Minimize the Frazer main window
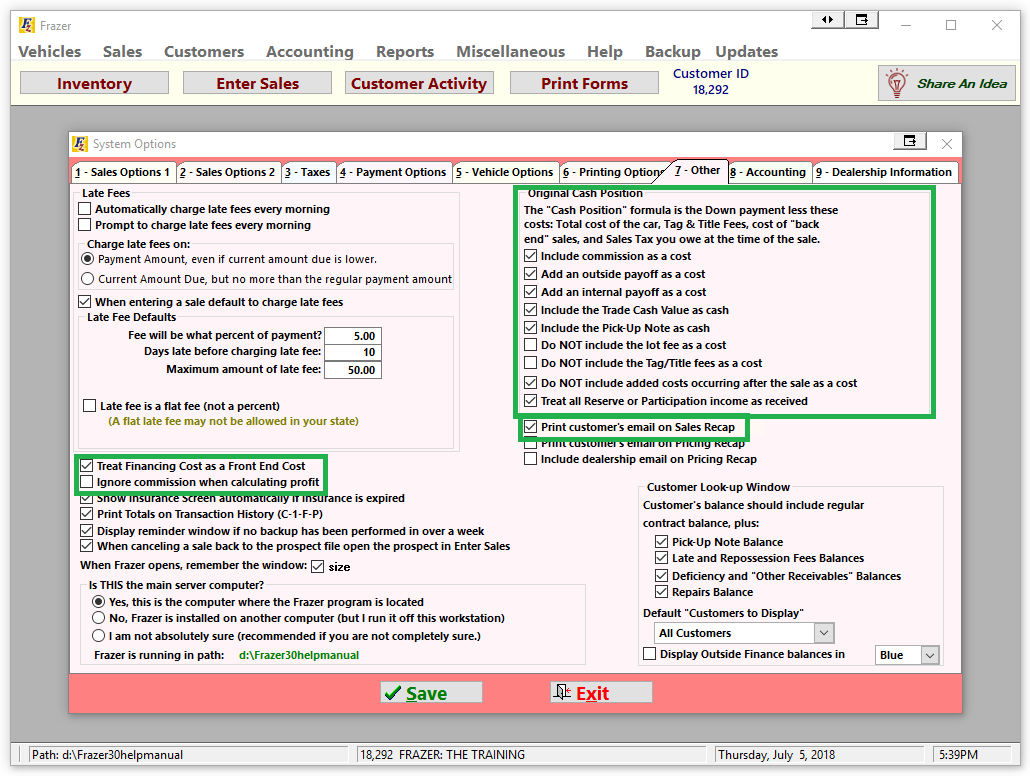 pos(906,25)
